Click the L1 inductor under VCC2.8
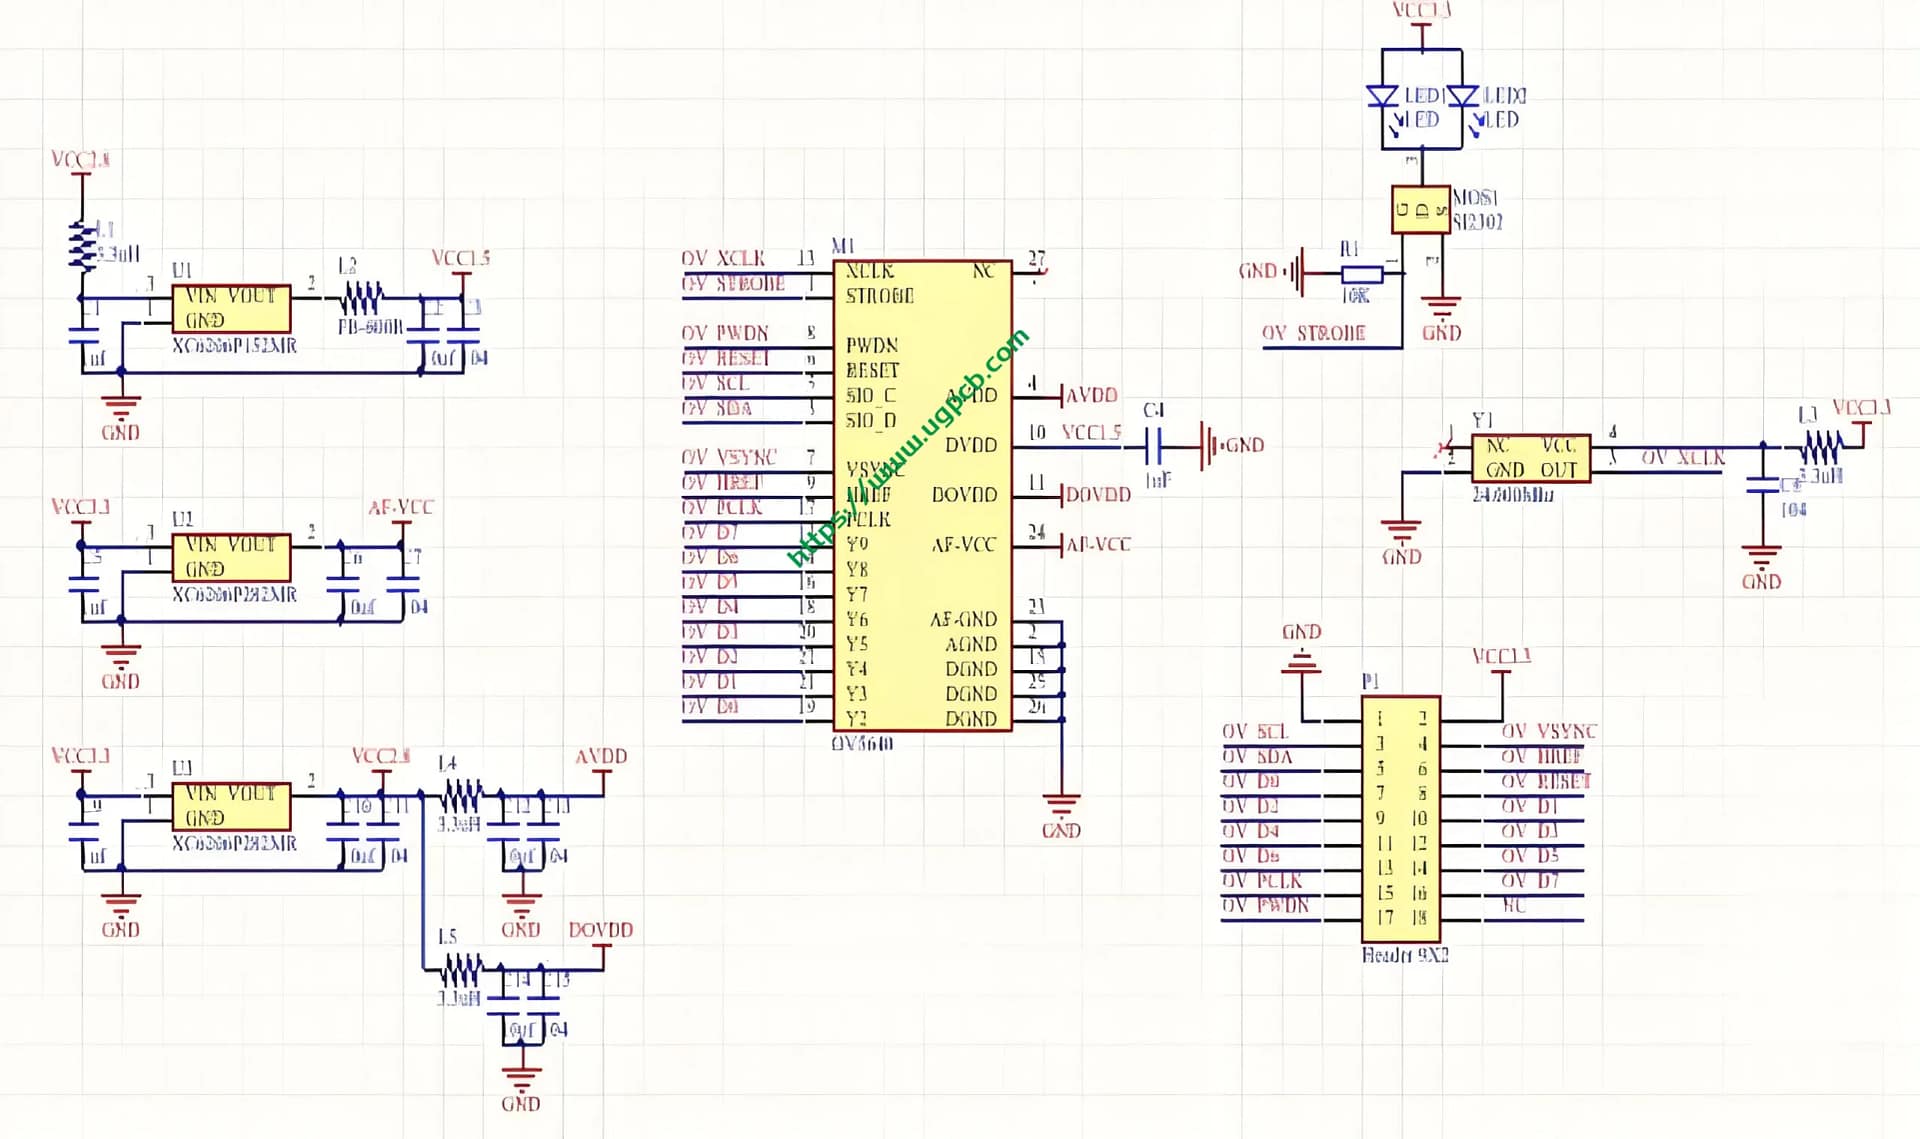Screen dimensions: 1920x1139 click(x=82, y=247)
